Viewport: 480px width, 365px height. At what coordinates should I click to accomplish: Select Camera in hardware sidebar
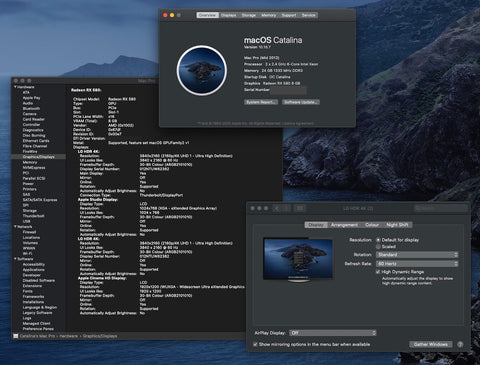coord(29,114)
